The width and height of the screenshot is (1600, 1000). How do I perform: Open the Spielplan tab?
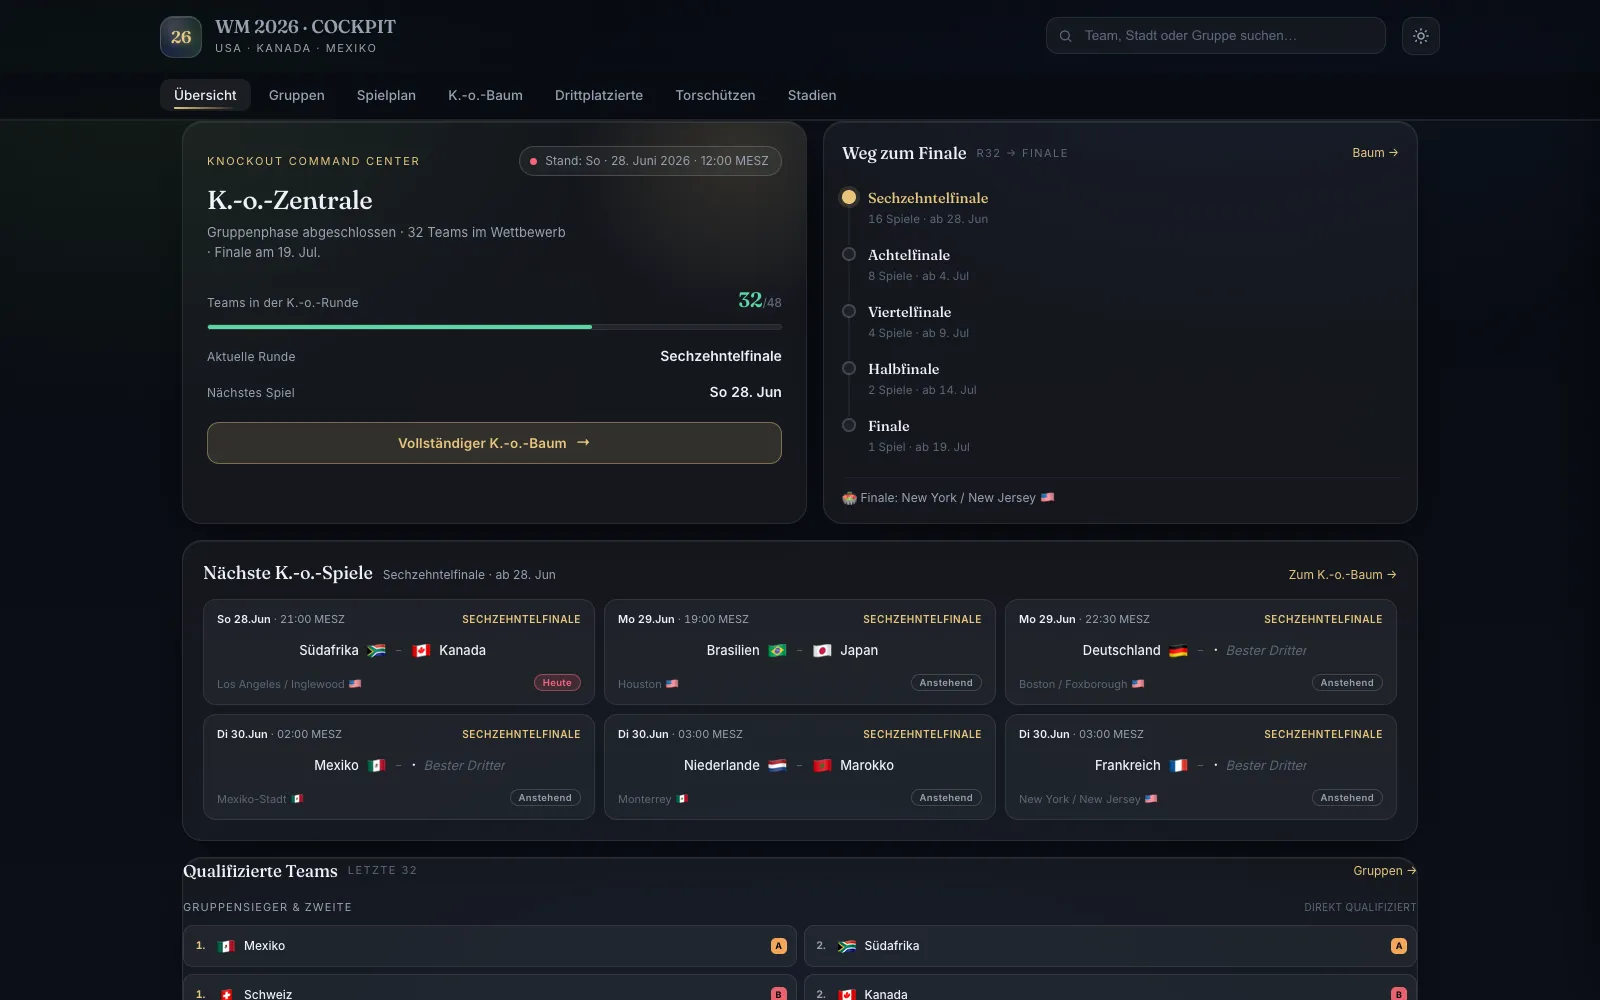386,95
